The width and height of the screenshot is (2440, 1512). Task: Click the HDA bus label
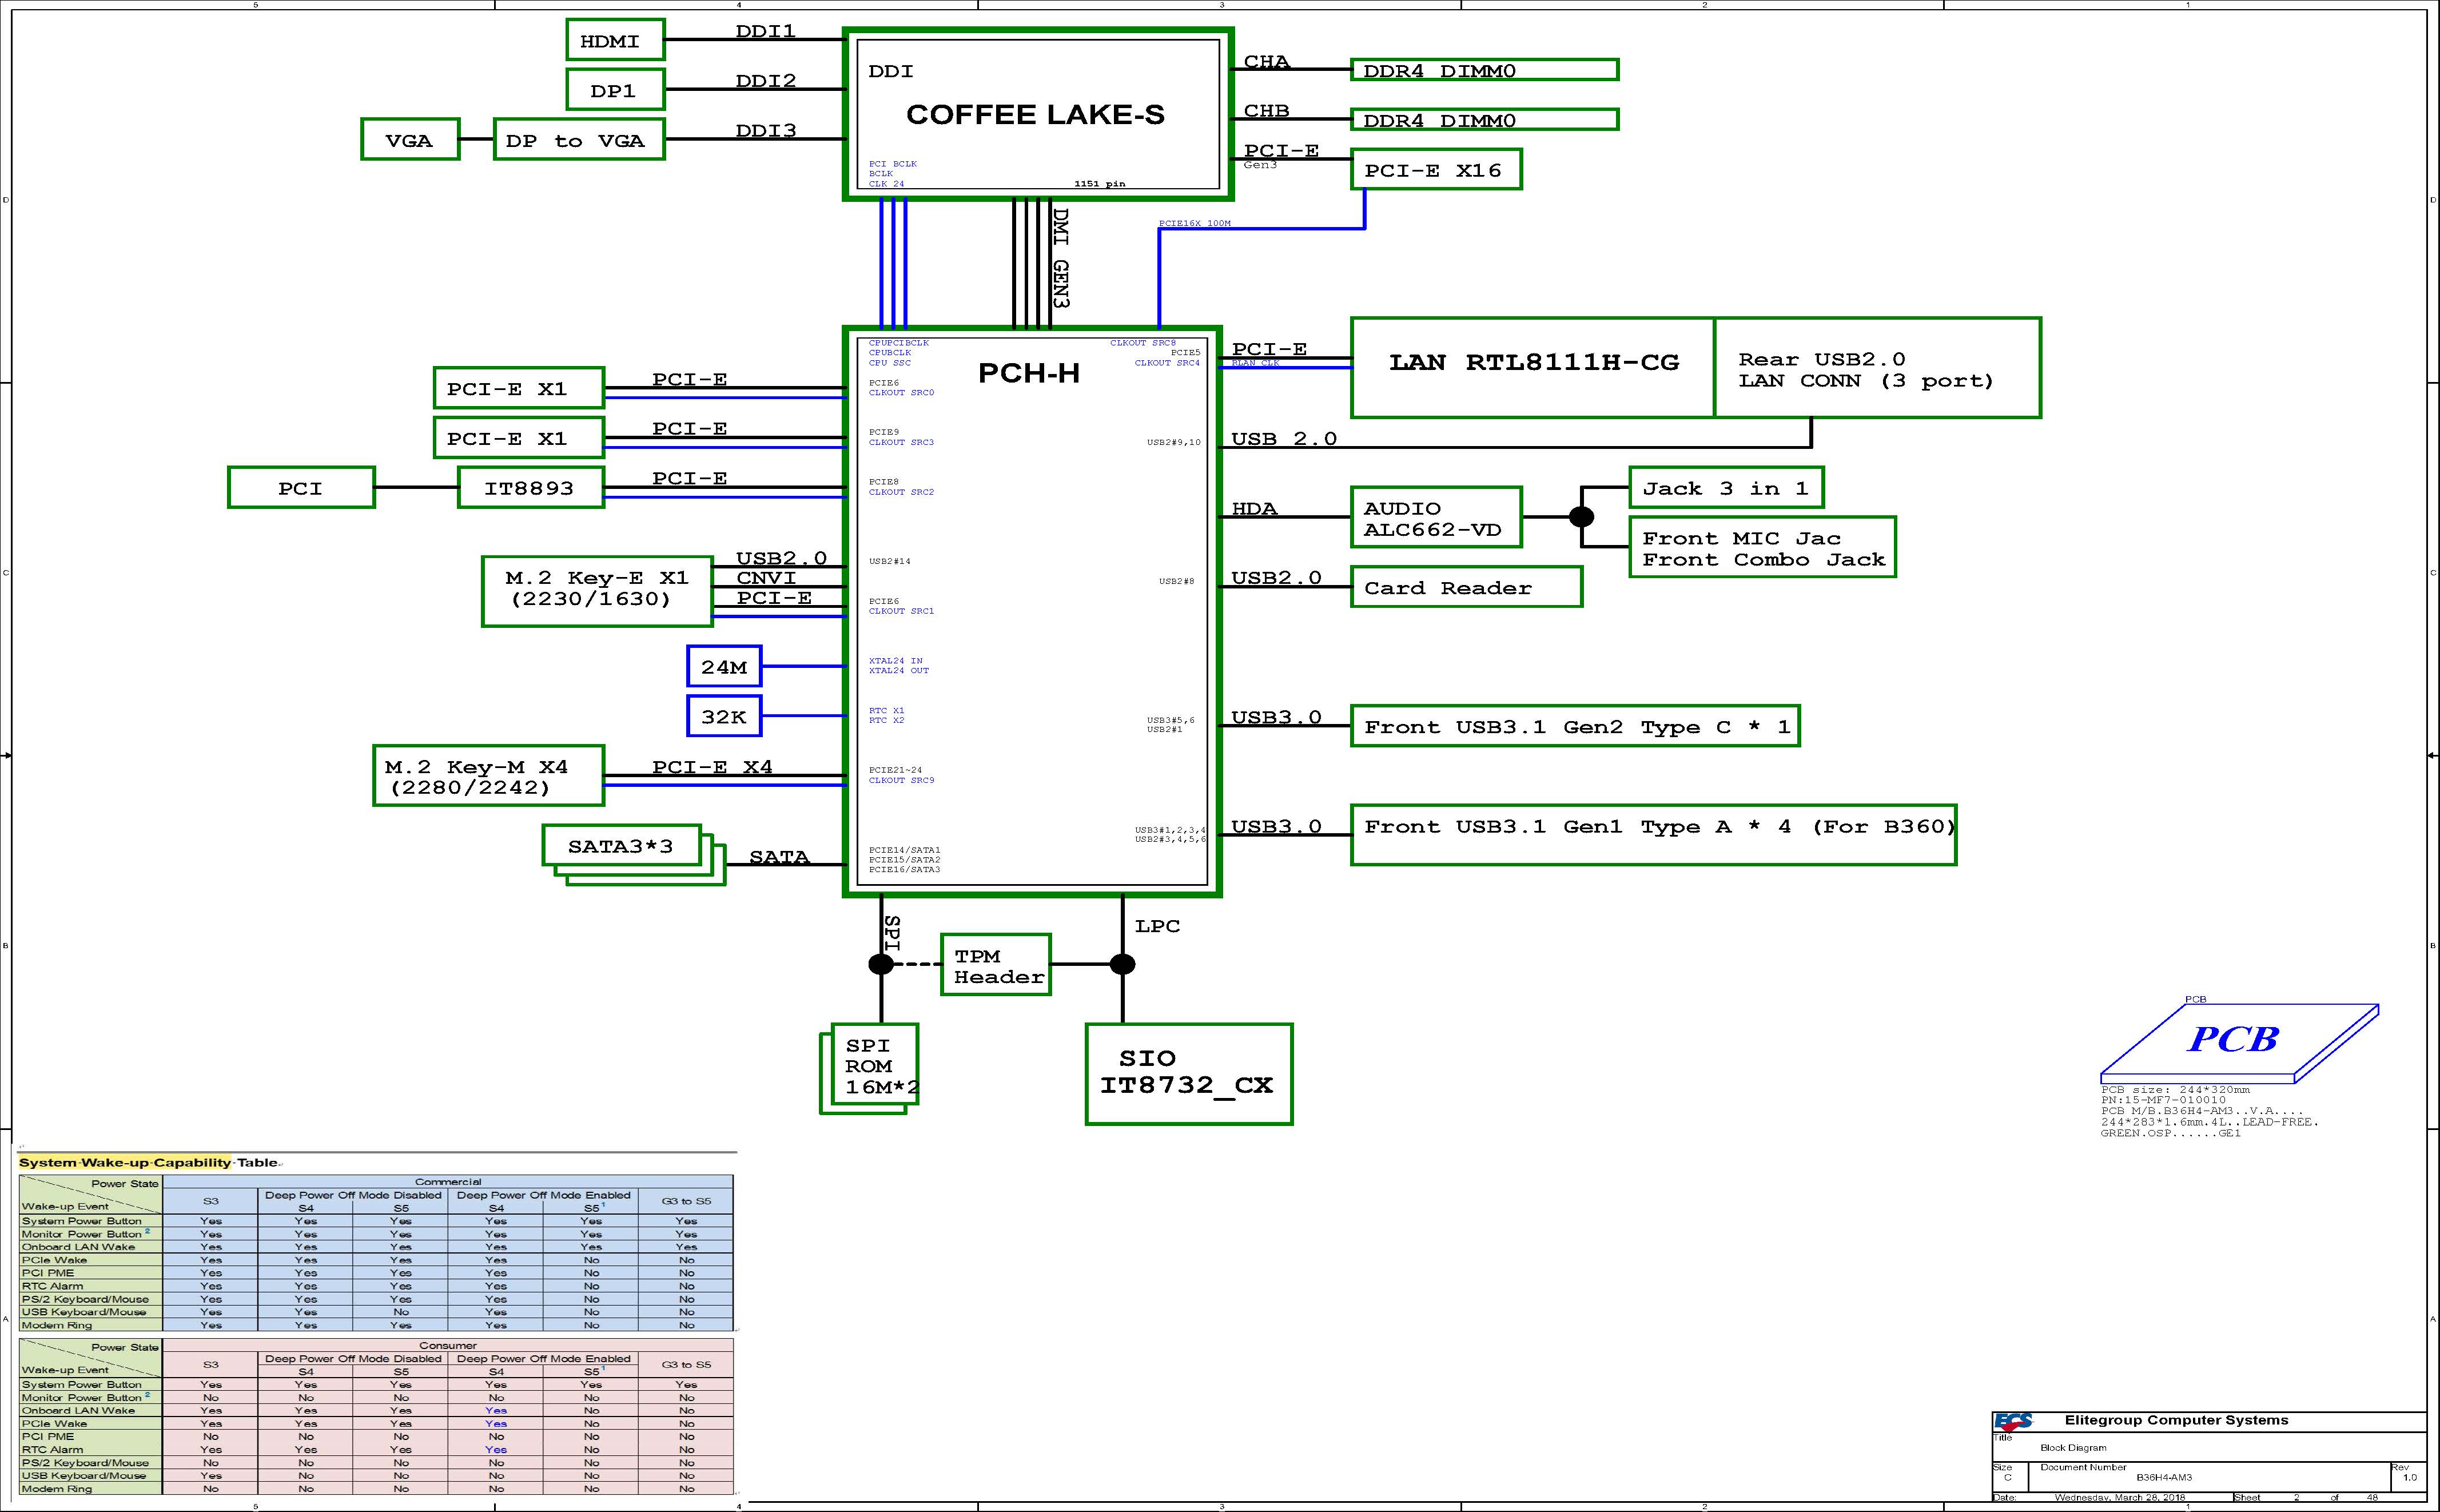1254,509
